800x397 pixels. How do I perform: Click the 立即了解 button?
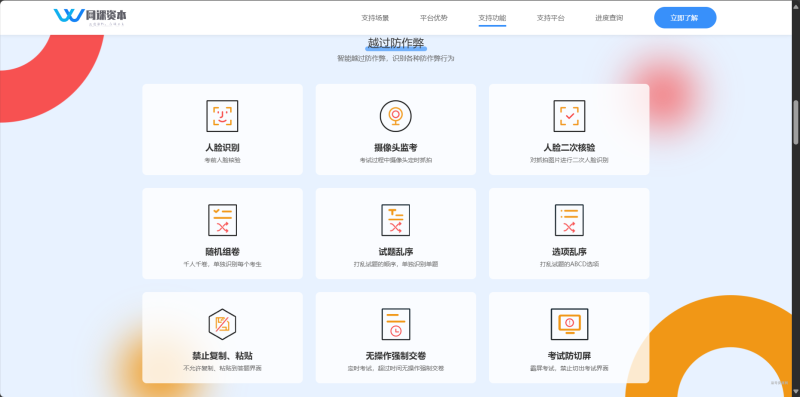tap(685, 18)
